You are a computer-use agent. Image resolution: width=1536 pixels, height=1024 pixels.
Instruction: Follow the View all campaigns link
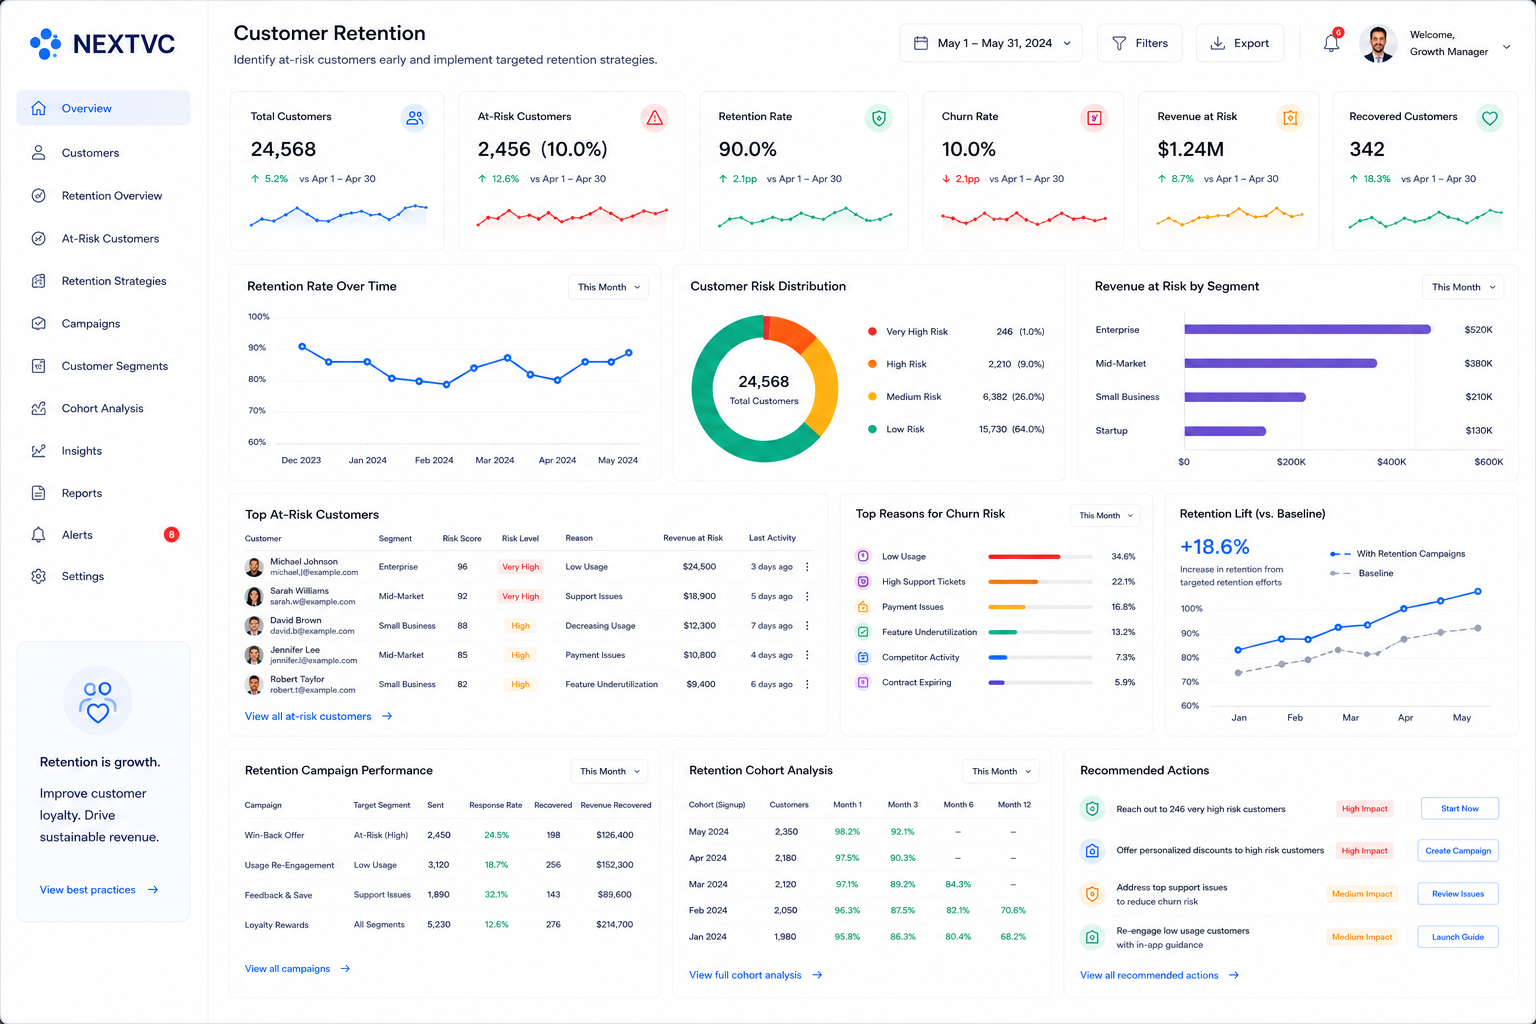pyautogui.click(x=297, y=969)
